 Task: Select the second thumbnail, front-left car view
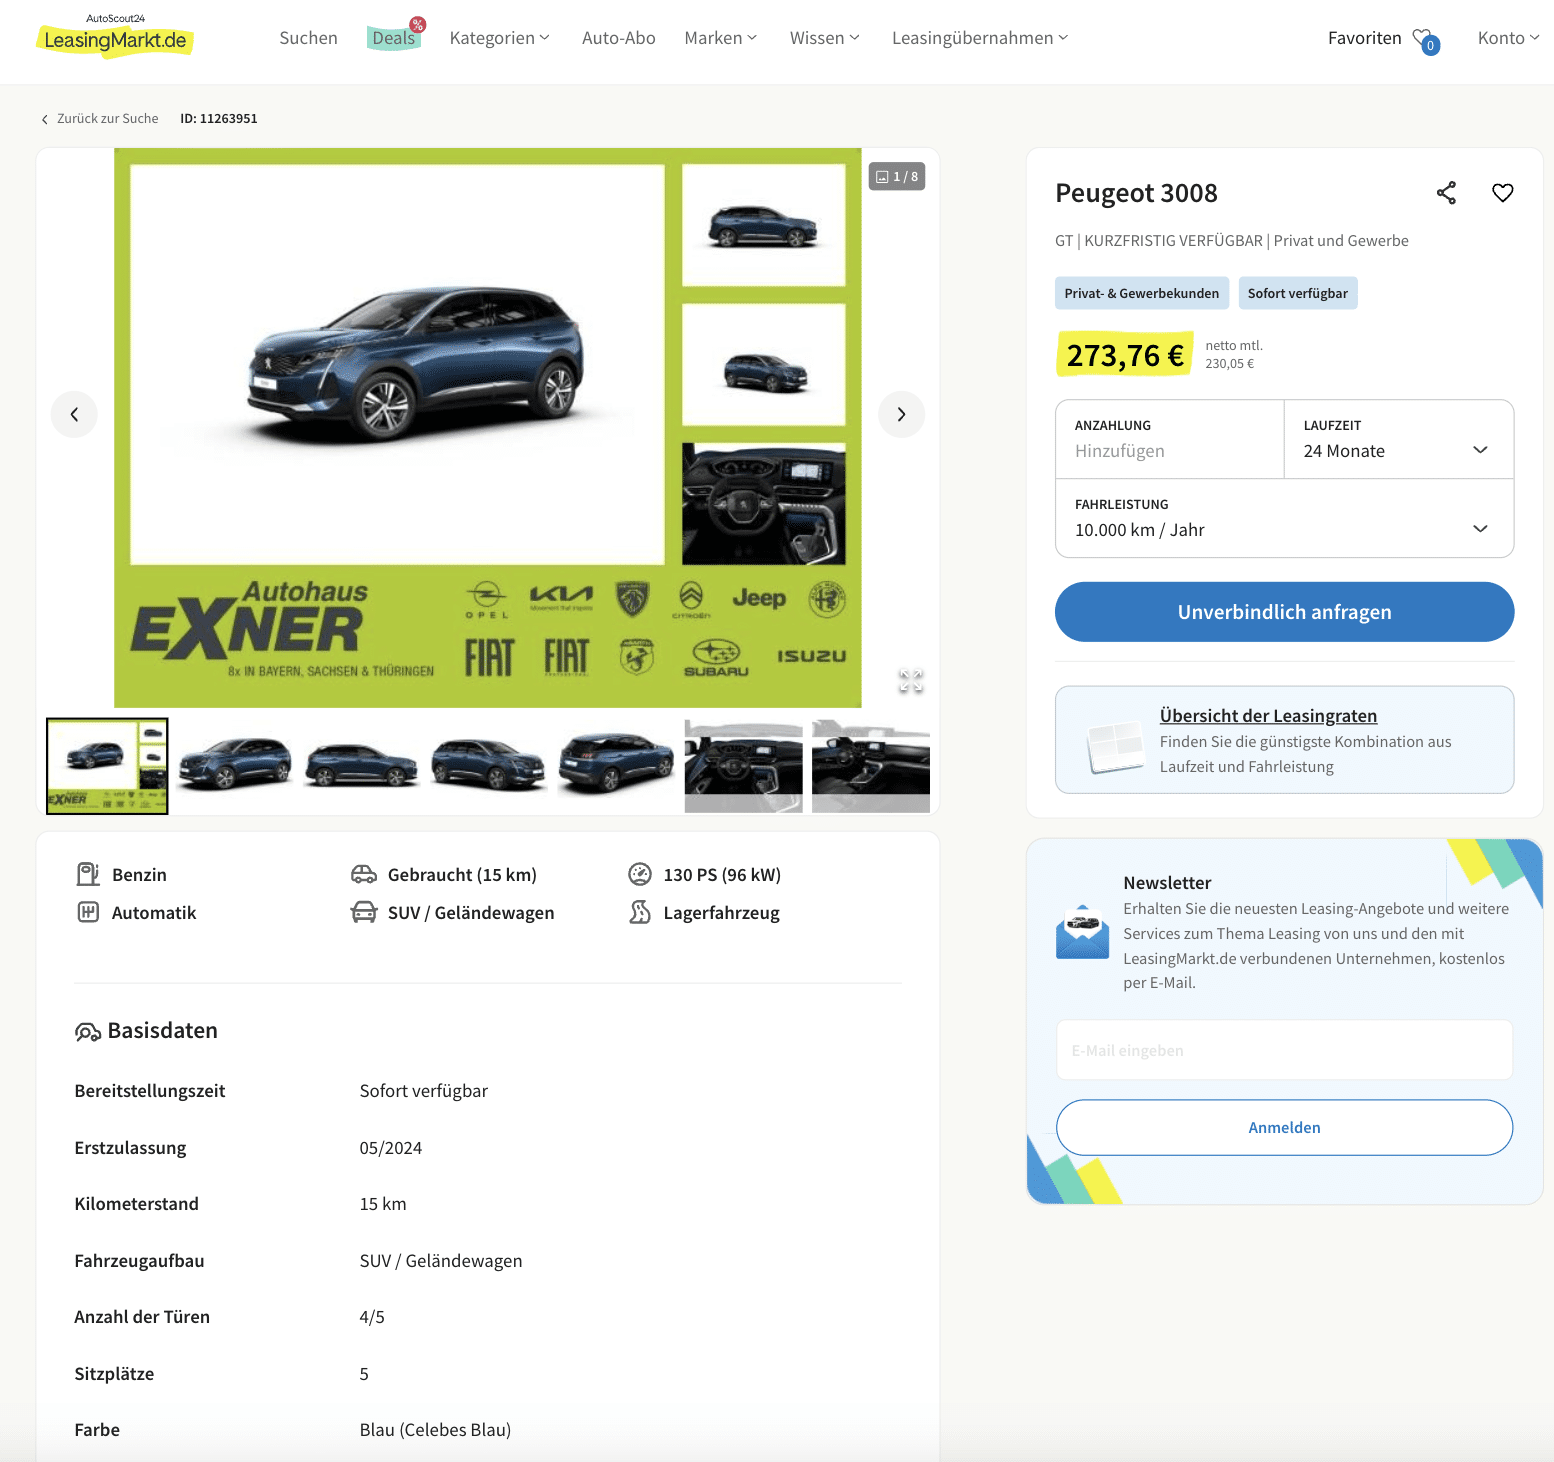235,766
